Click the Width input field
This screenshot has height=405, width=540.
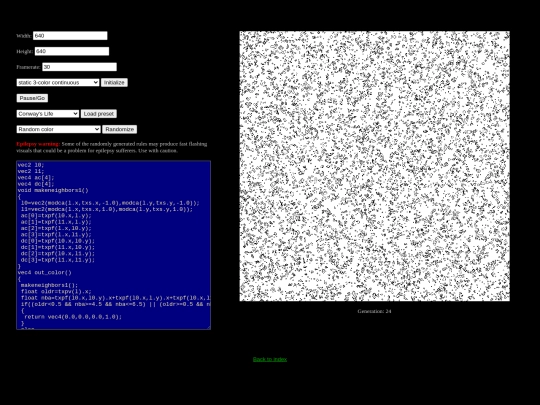pos(70,36)
